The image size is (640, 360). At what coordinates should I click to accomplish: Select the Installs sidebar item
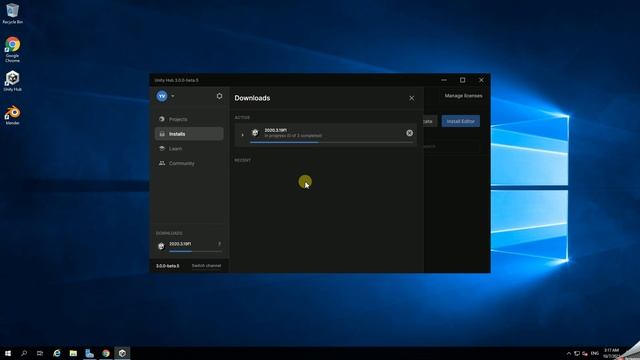(189, 134)
